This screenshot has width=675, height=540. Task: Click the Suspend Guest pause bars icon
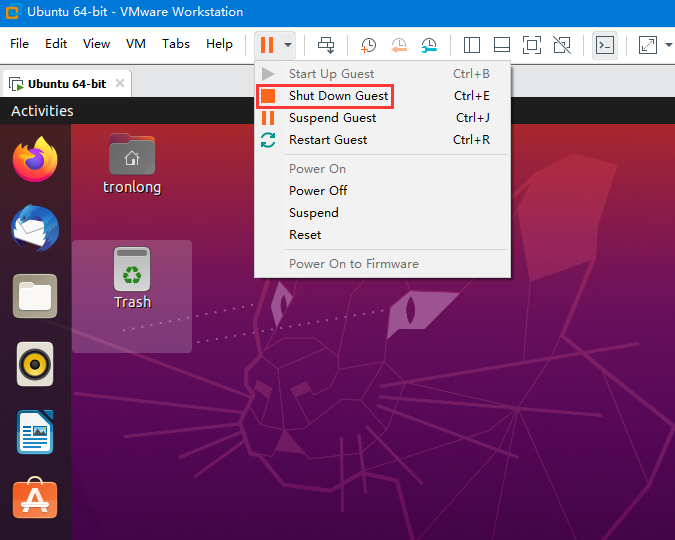pos(268,118)
